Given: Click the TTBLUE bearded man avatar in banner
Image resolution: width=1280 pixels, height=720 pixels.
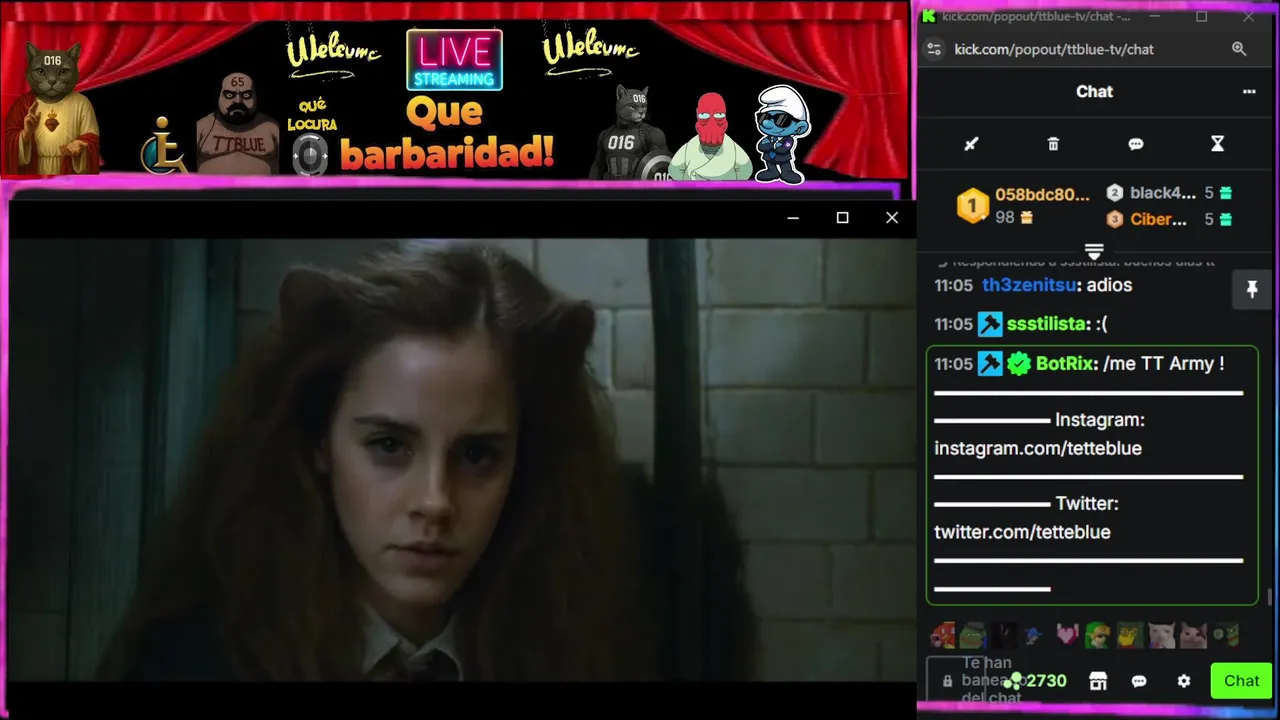Looking at the screenshot, I should [x=237, y=124].
